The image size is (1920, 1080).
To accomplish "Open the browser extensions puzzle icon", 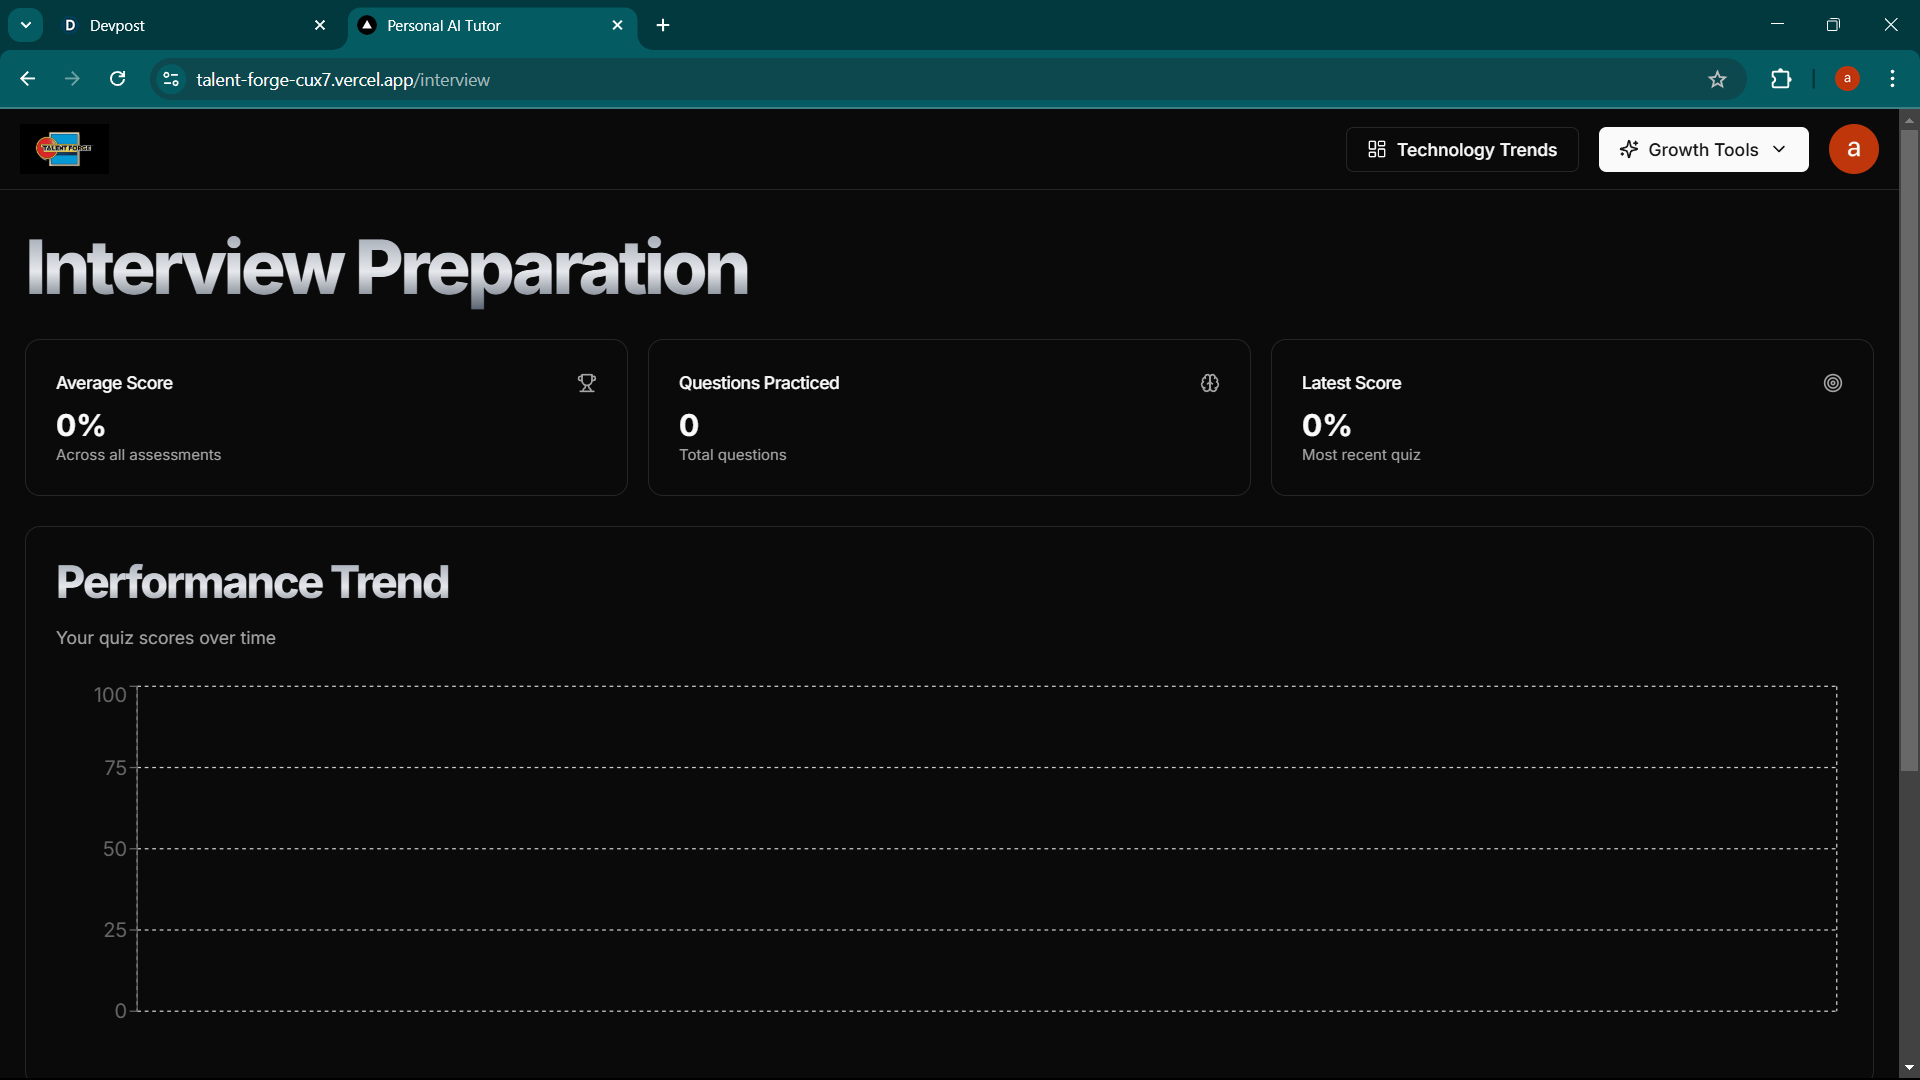I will (1781, 80).
